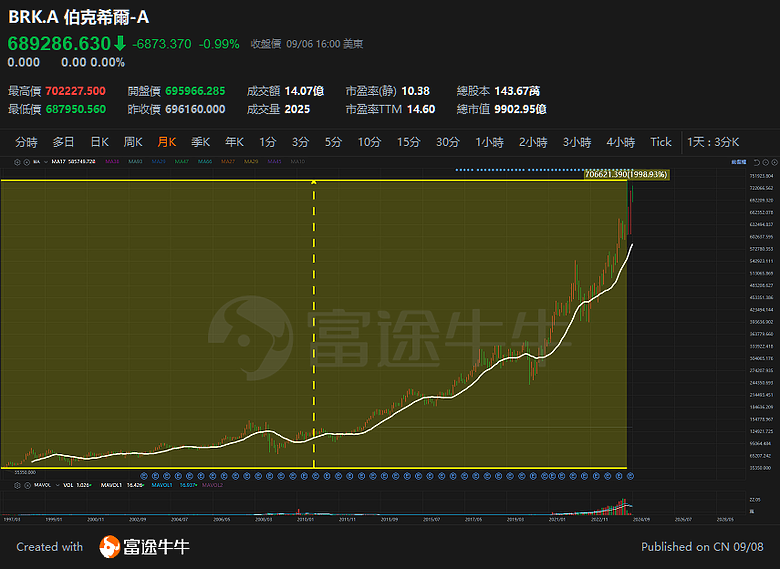Click the yellow X marker atop dashed line
Screen dimensions: 780x569
(314, 182)
